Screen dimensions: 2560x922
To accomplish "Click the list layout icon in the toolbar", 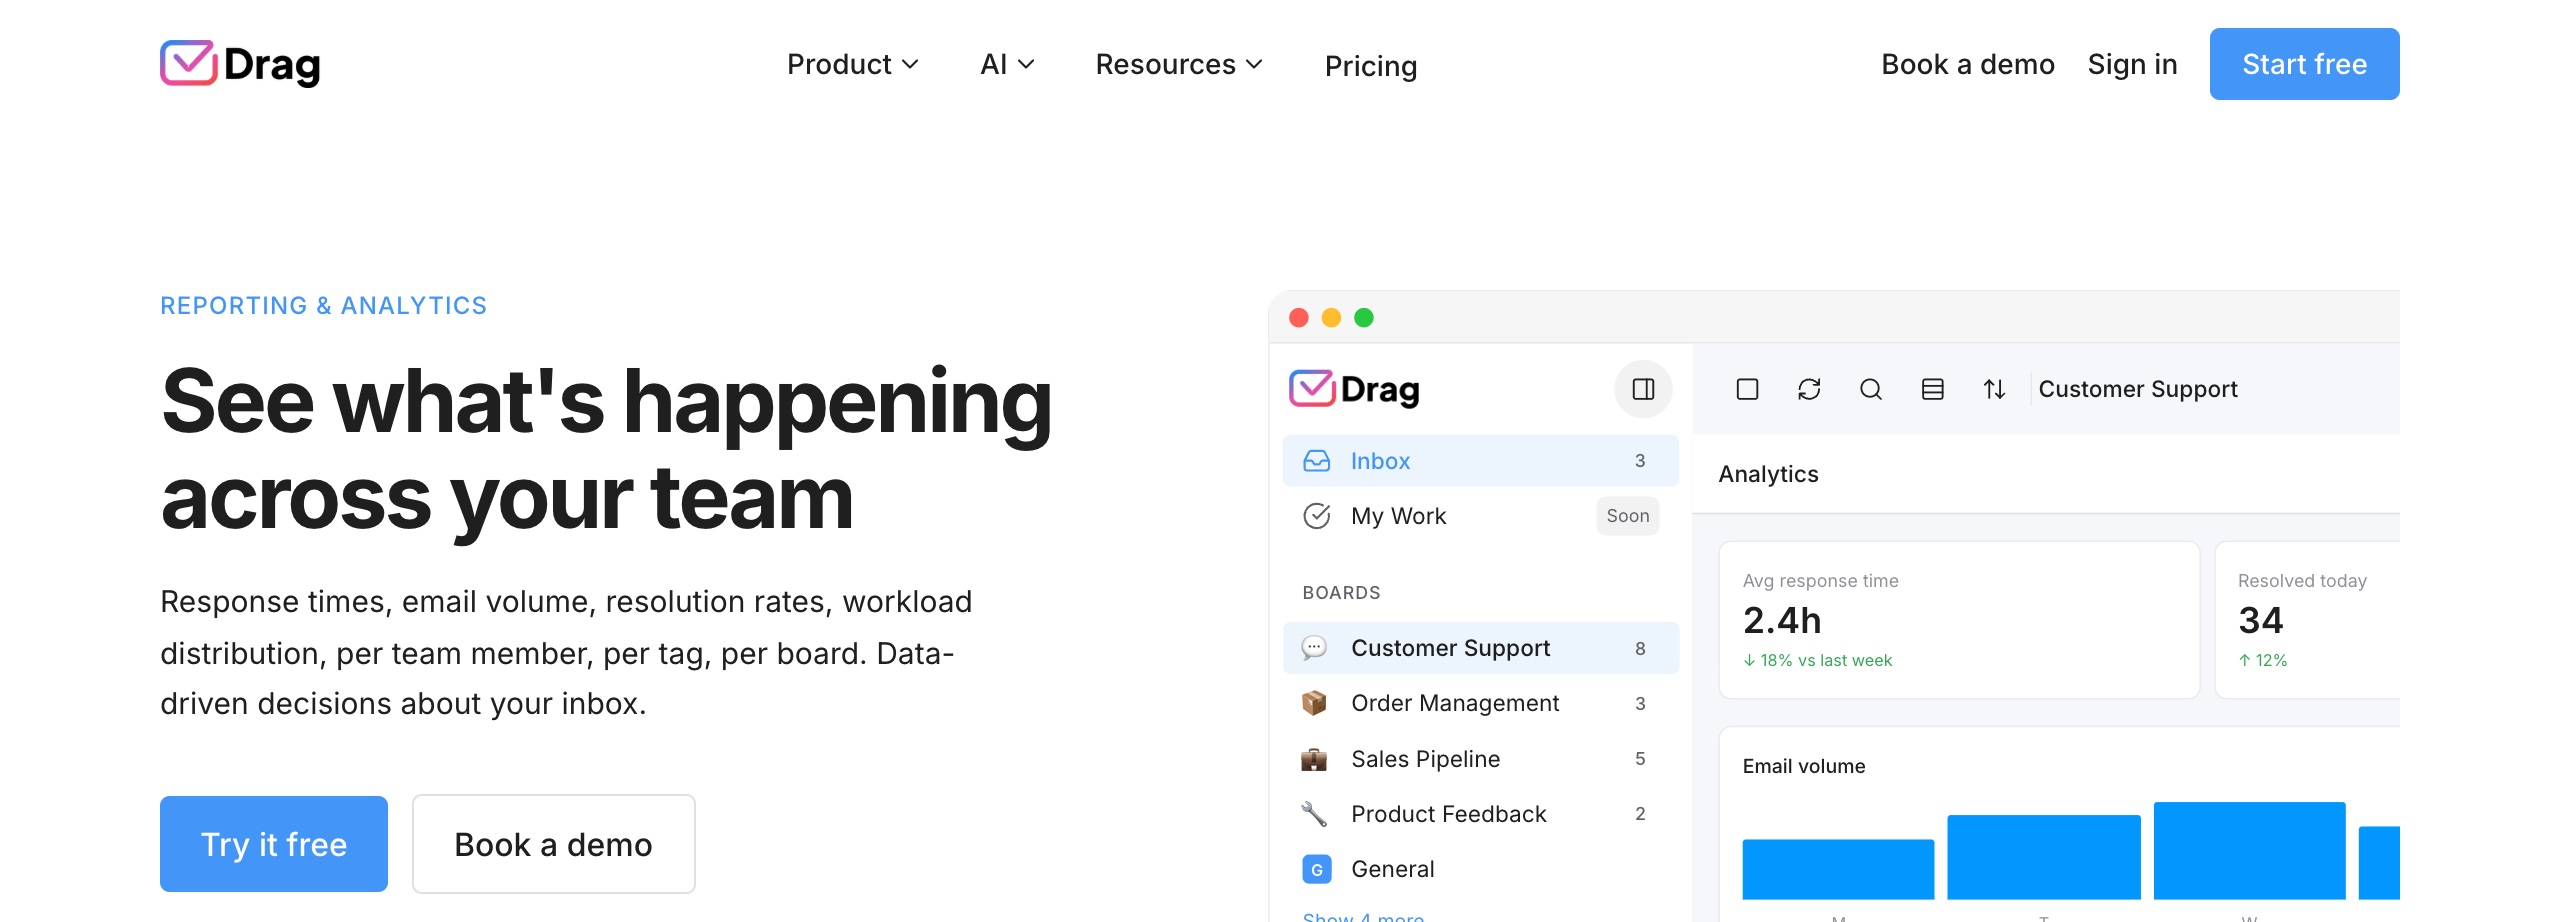I will coord(1933,389).
